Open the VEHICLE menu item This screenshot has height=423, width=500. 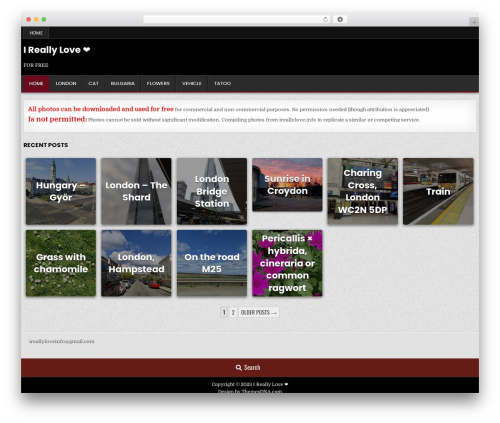click(192, 83)
